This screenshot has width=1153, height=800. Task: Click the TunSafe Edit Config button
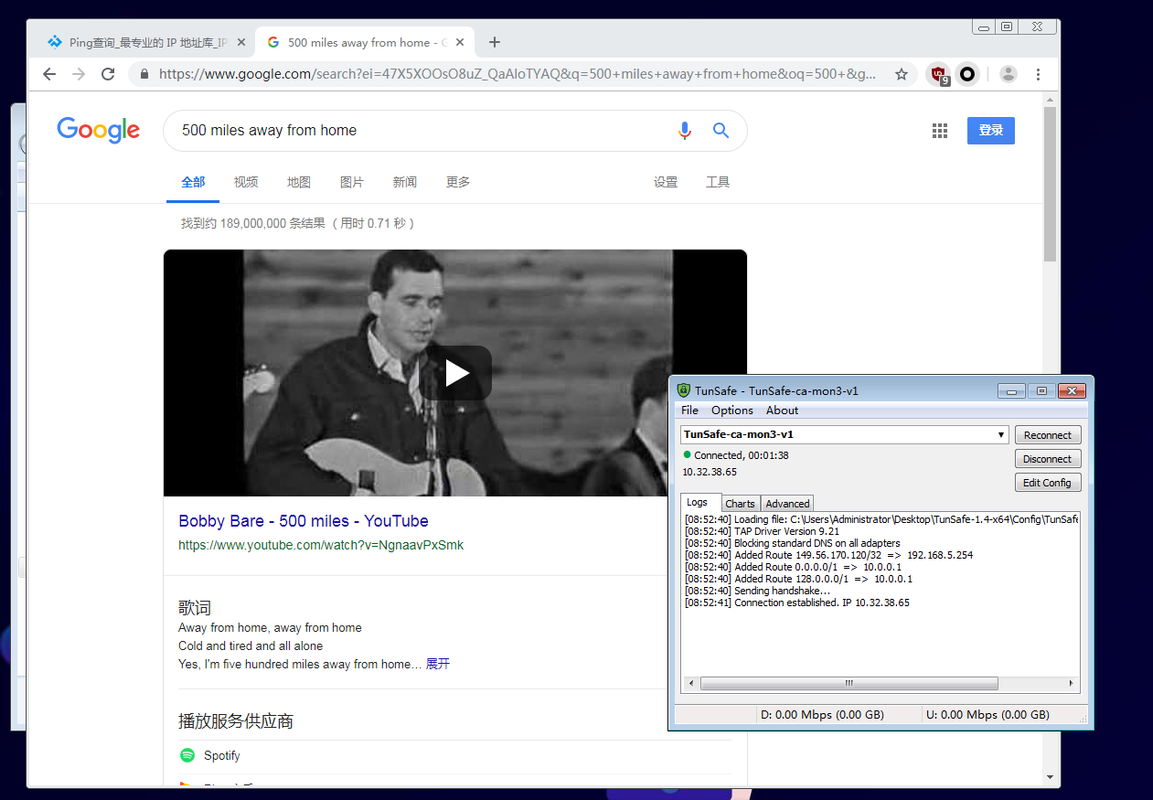click(x=1048, y=482)
